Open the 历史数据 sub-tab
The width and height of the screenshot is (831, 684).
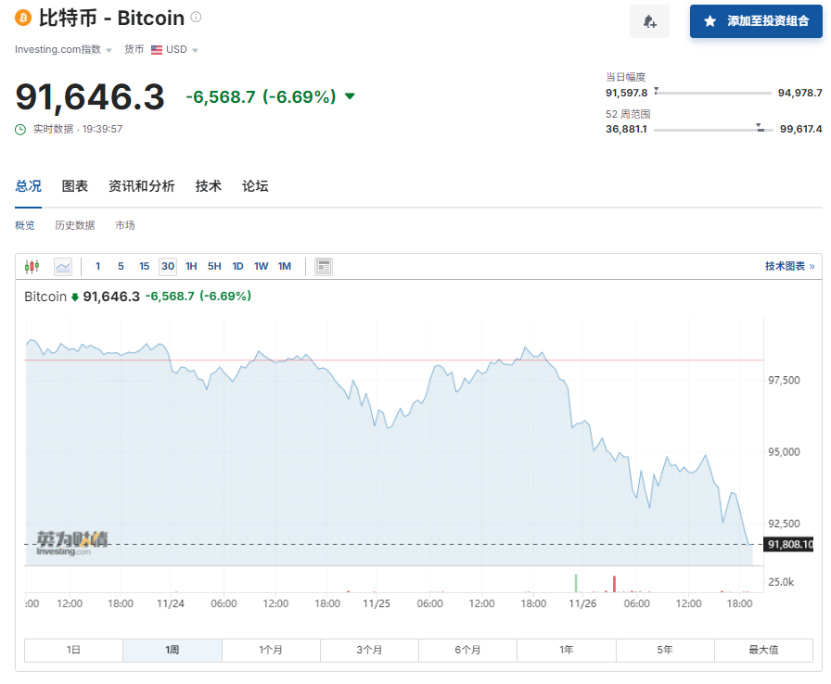click(75, 226)
